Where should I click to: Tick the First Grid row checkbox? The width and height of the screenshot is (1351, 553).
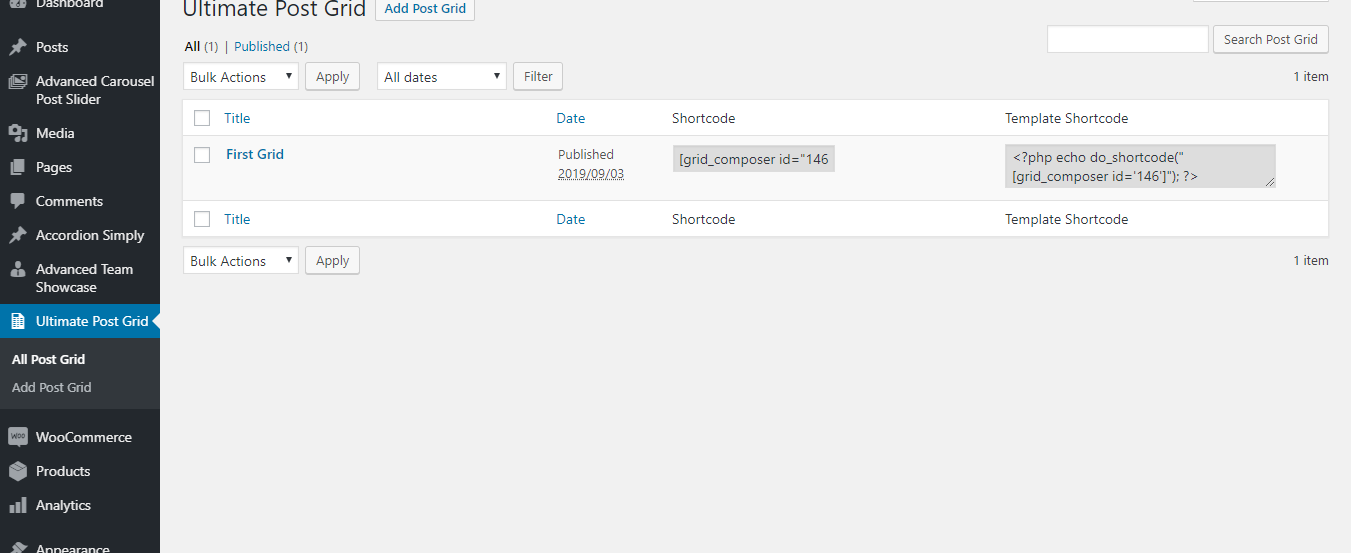tap(202, 155)
